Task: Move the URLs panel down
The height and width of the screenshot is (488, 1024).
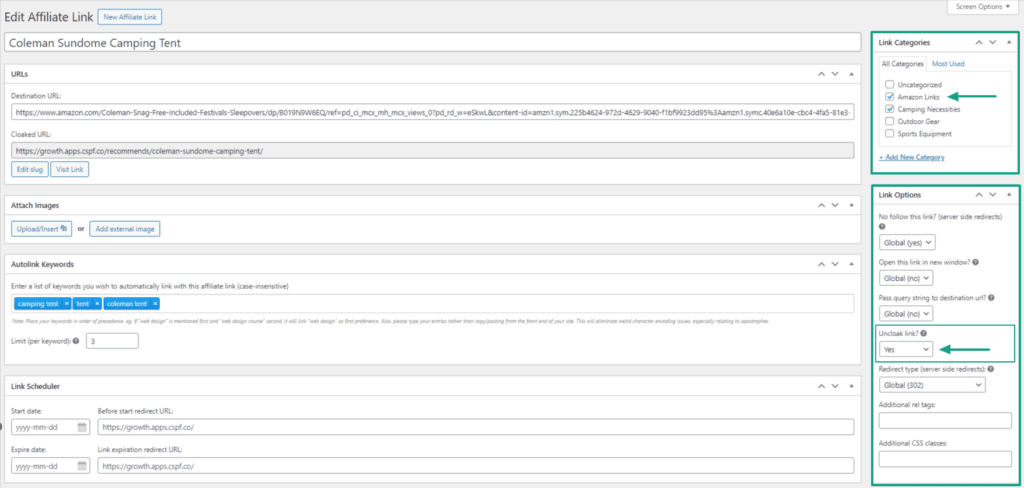Action: coord(835,74)
